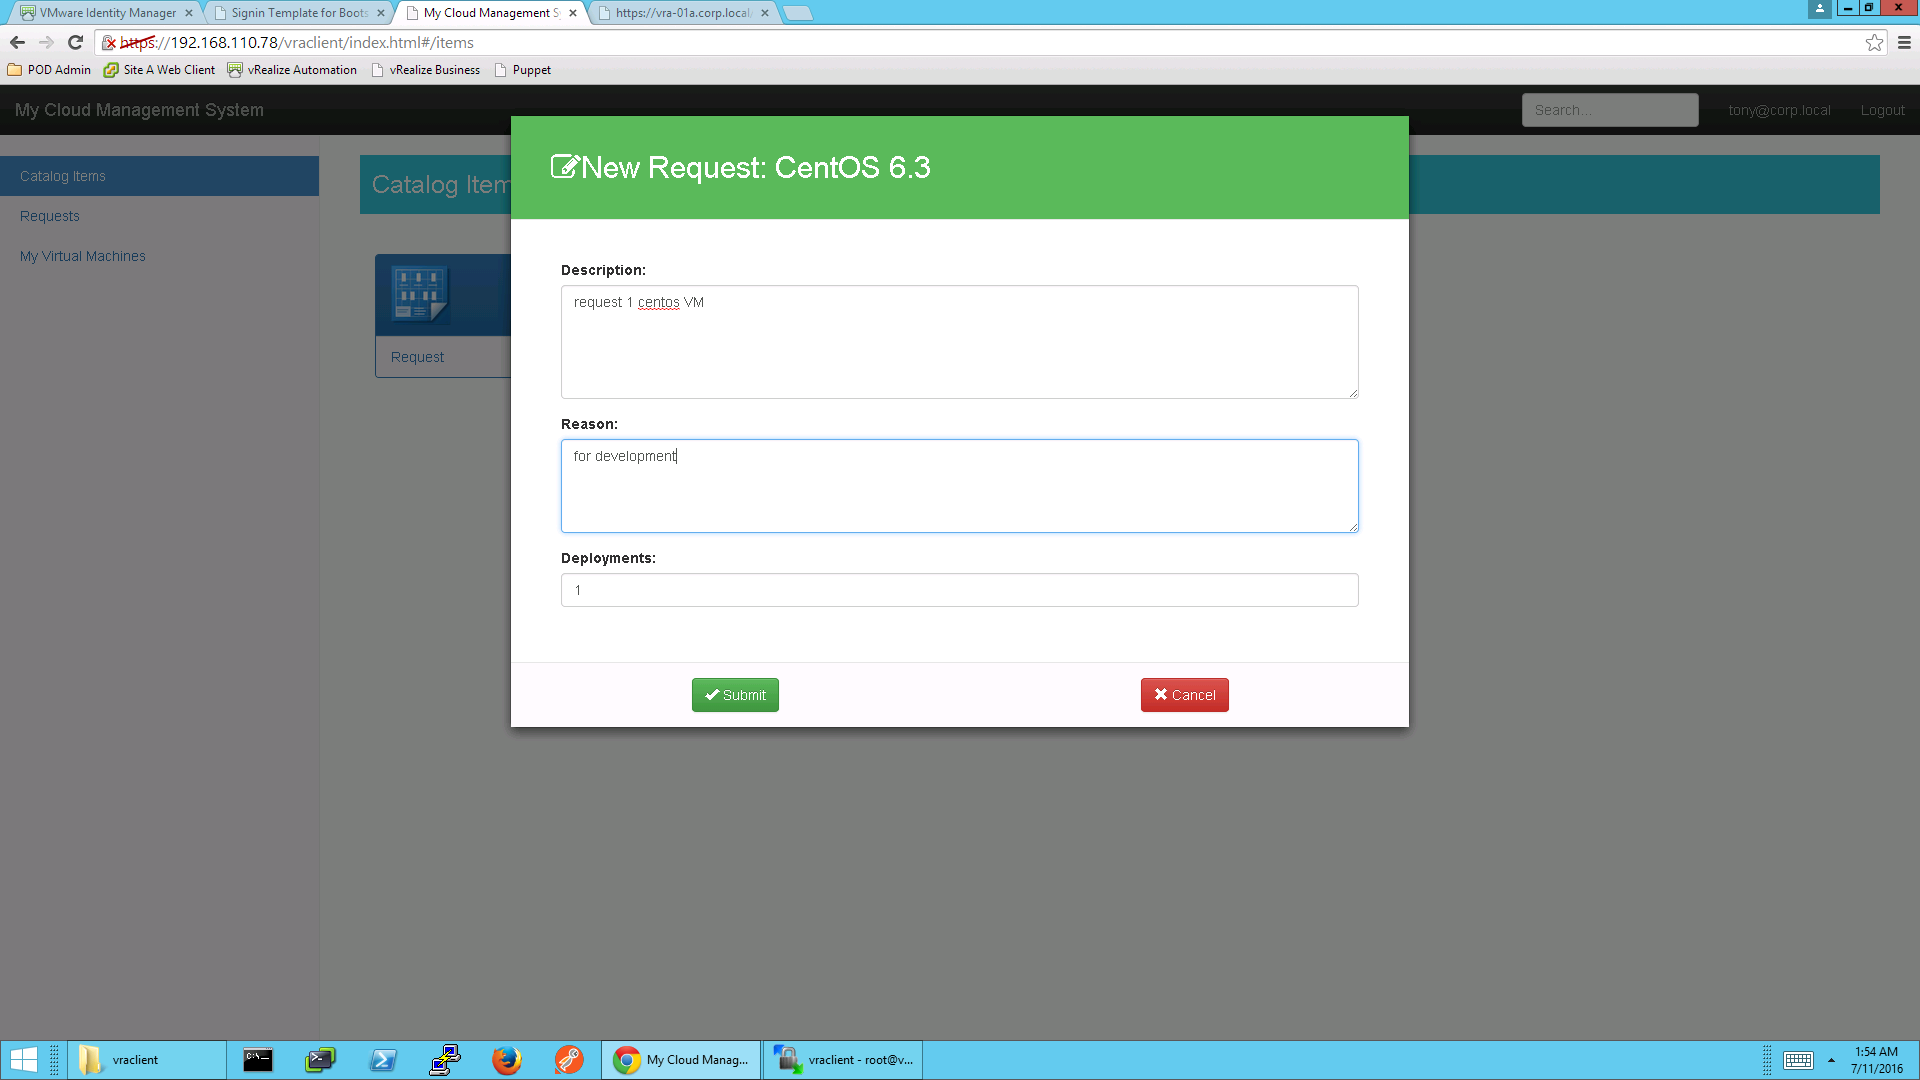
Task: Click the browser reload icon
Action: pyautogui.click(x=75, y=42)
